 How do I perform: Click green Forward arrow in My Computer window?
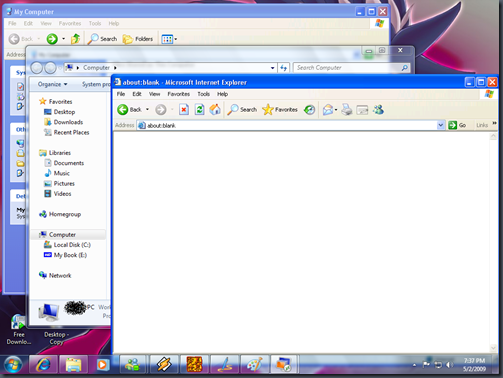coord(52,39)
